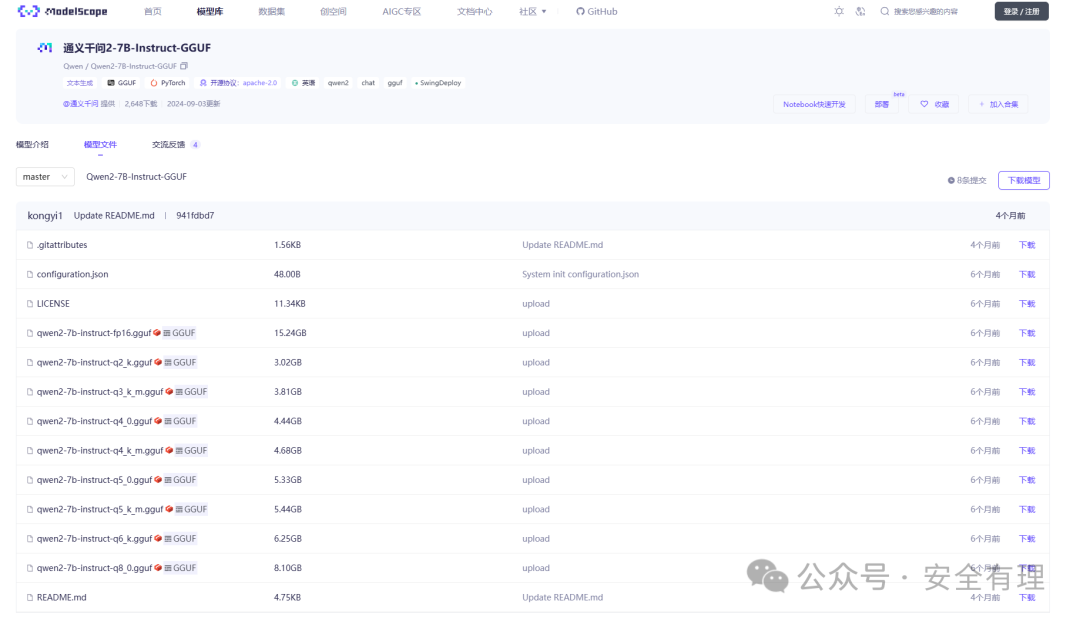Click the search magnifier icon
The height and width of the screenshot is (621, 1080).
pyautogui.click(x=884, y=11)
